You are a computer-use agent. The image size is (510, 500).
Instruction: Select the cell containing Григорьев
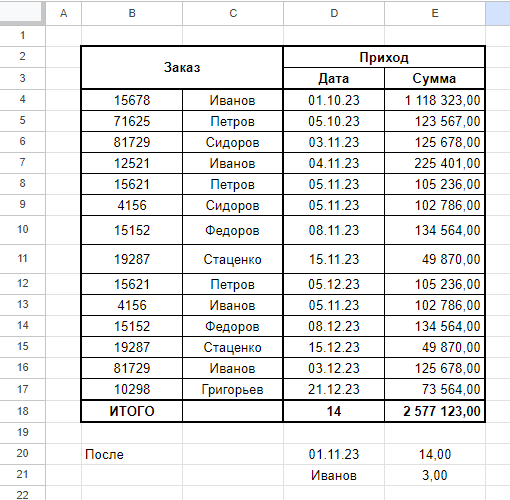(233, 389)
